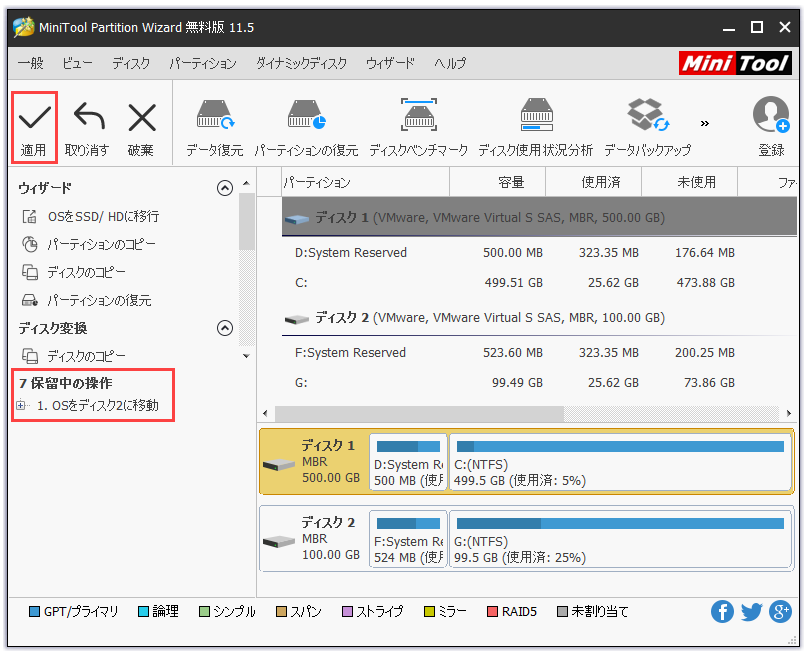This screenshot has height=655, width=808.
Task: Click the MiniTool logo
Action: pos(735,63)
